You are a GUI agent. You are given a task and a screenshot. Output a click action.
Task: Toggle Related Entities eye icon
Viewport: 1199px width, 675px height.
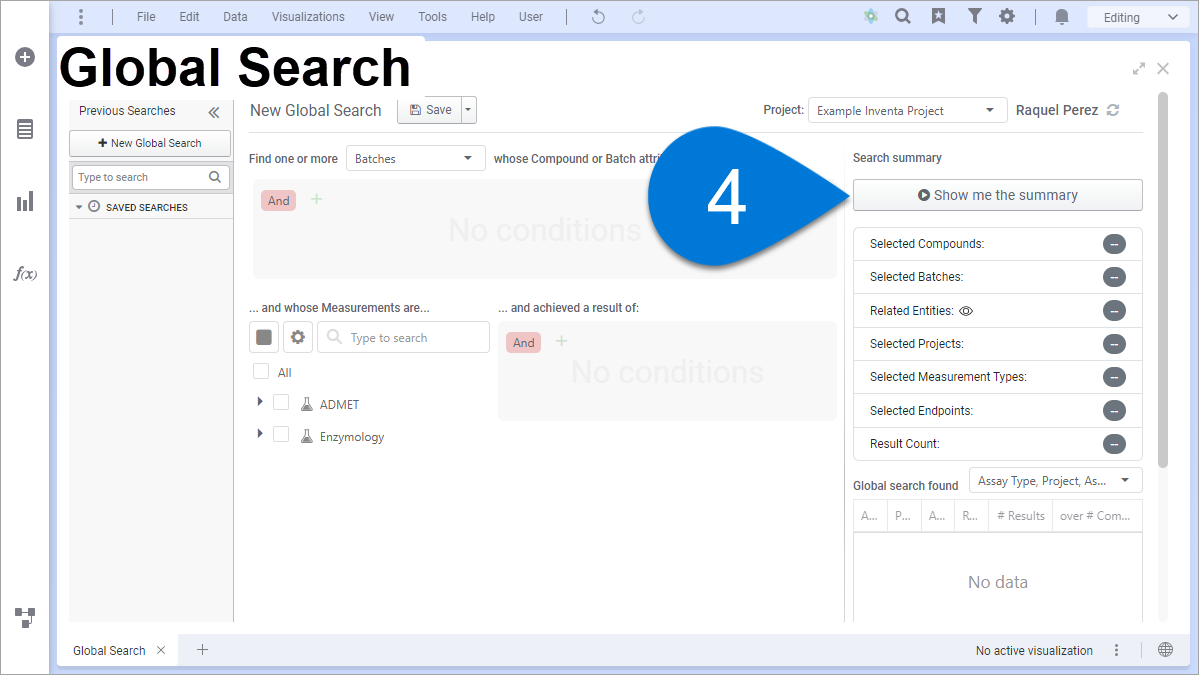tap(966, 311)
